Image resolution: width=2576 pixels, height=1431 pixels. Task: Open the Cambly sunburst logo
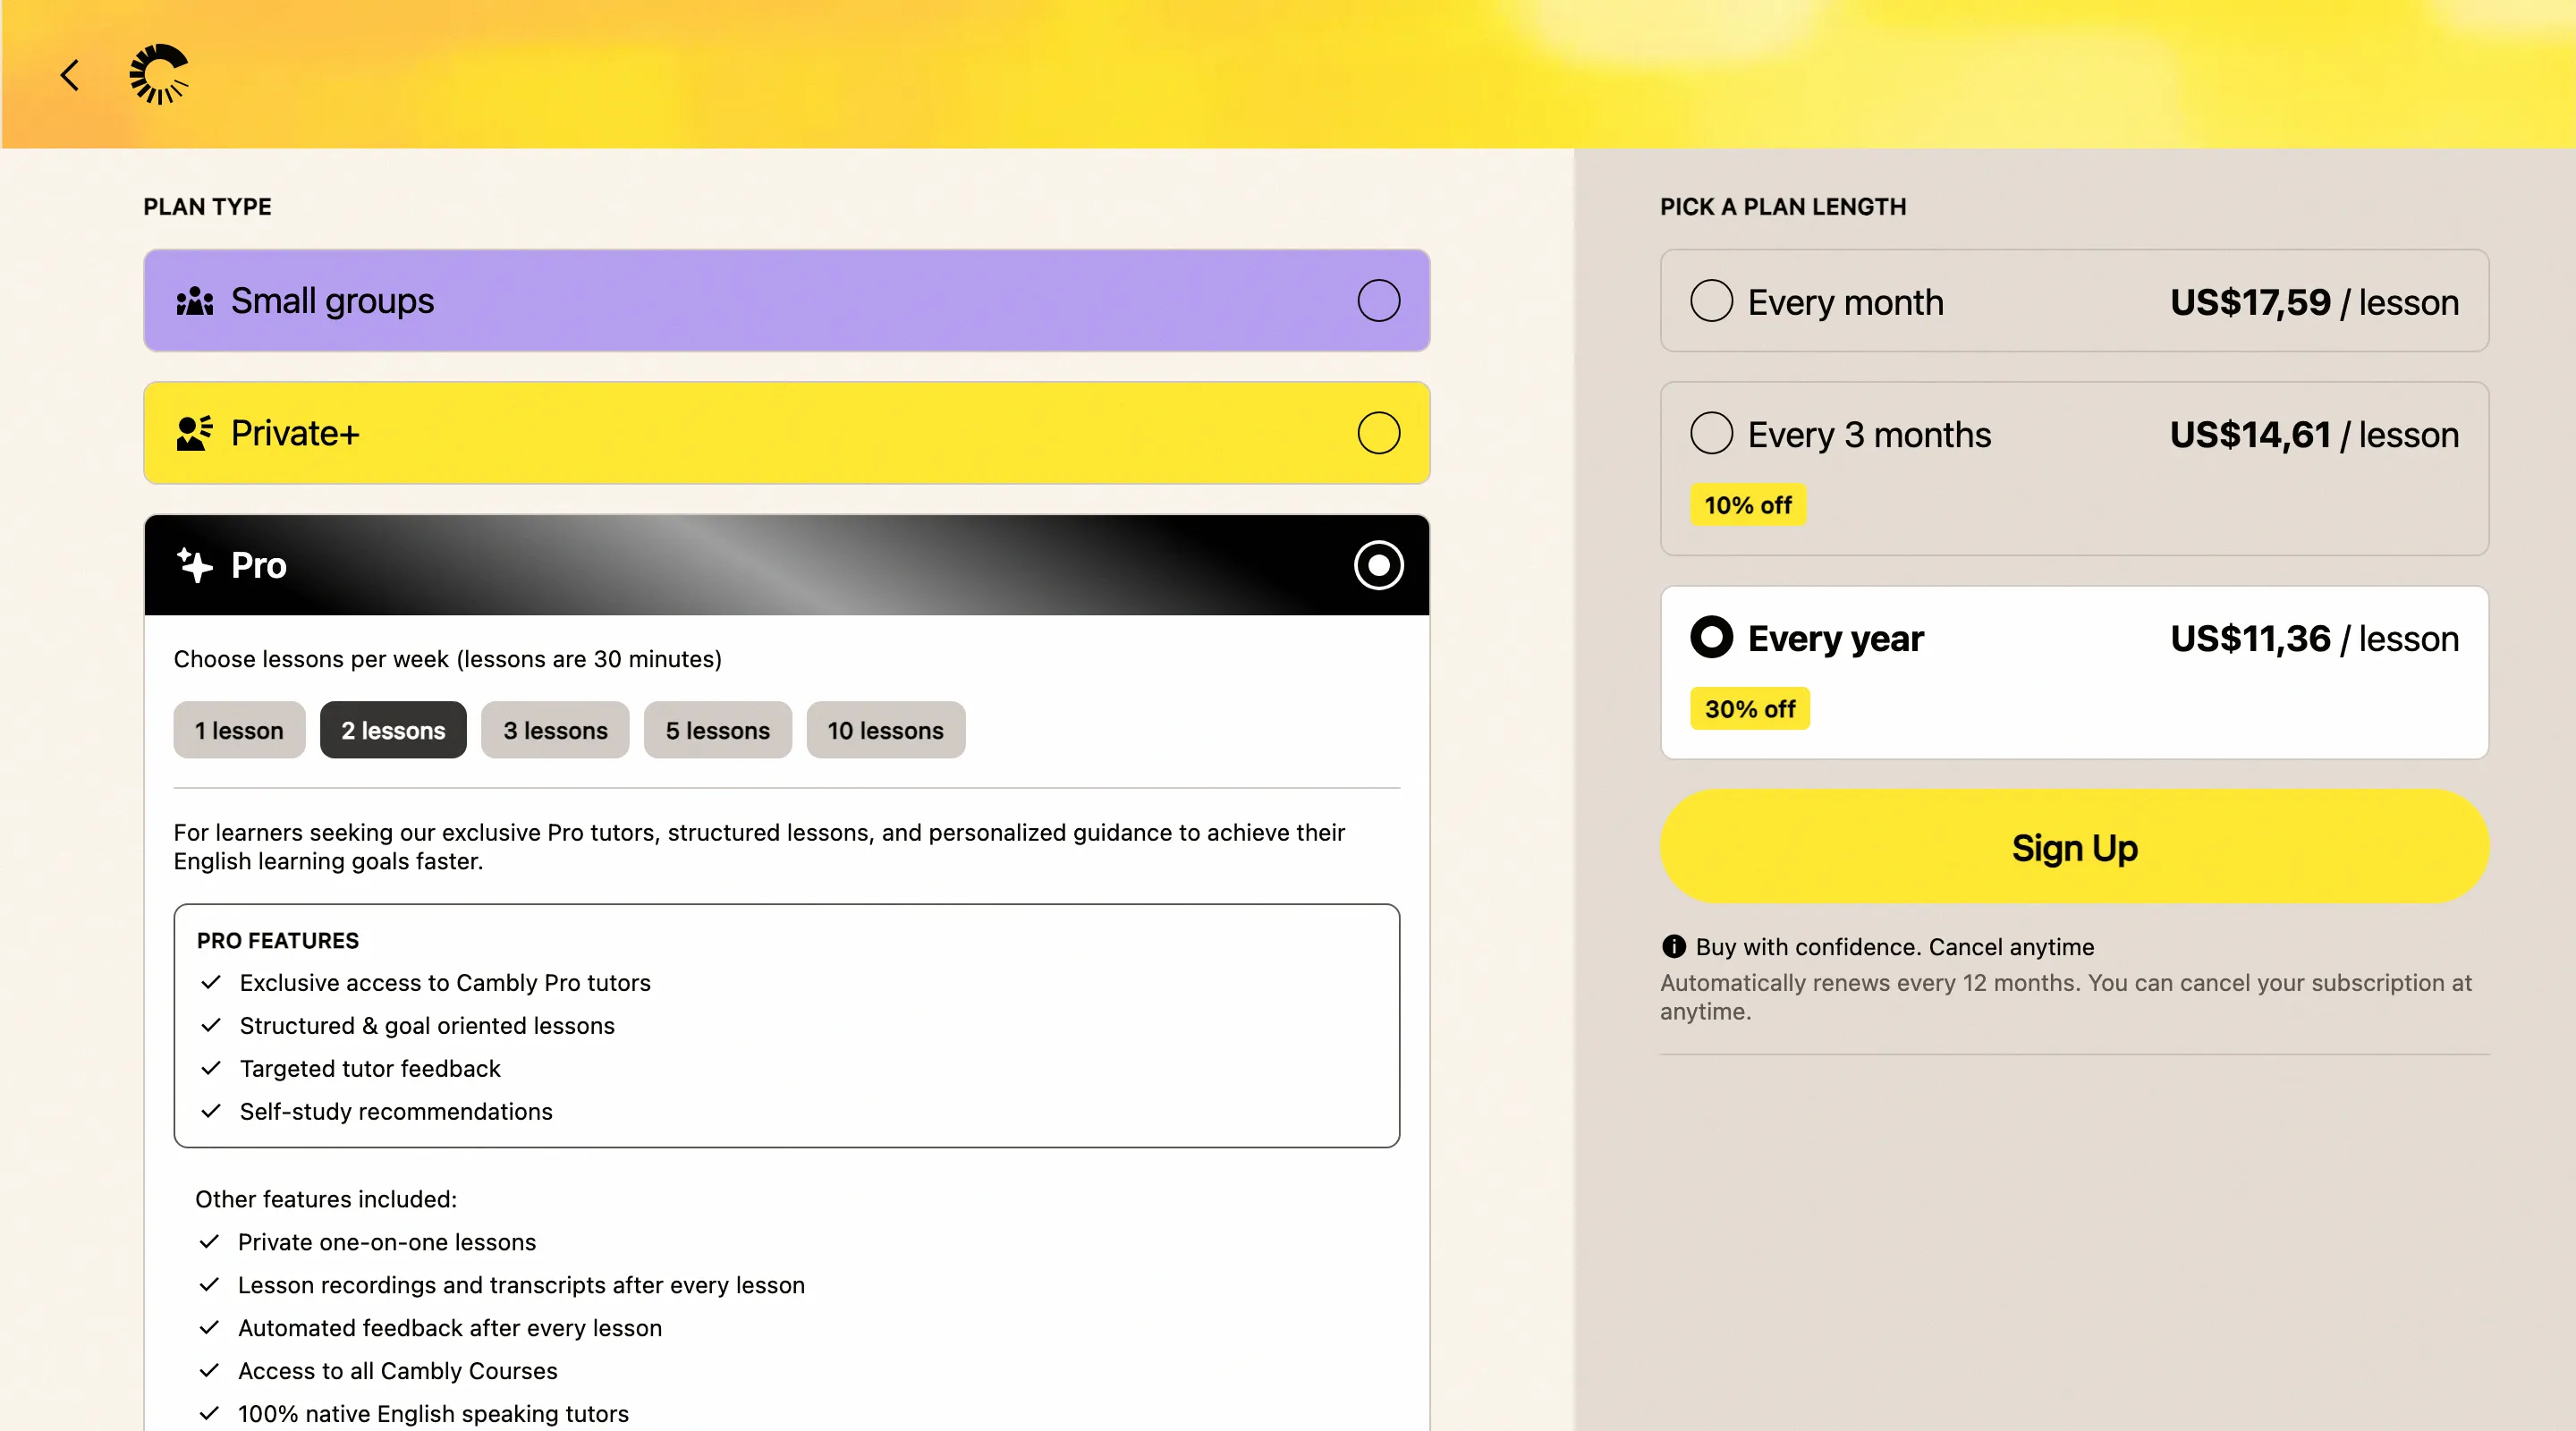(159, 74)
